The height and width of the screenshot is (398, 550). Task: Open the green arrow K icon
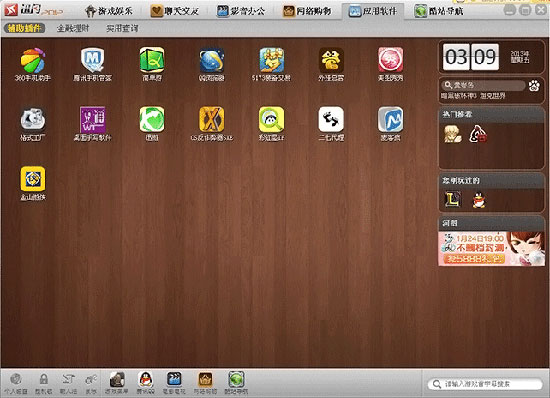pos(152,120)
